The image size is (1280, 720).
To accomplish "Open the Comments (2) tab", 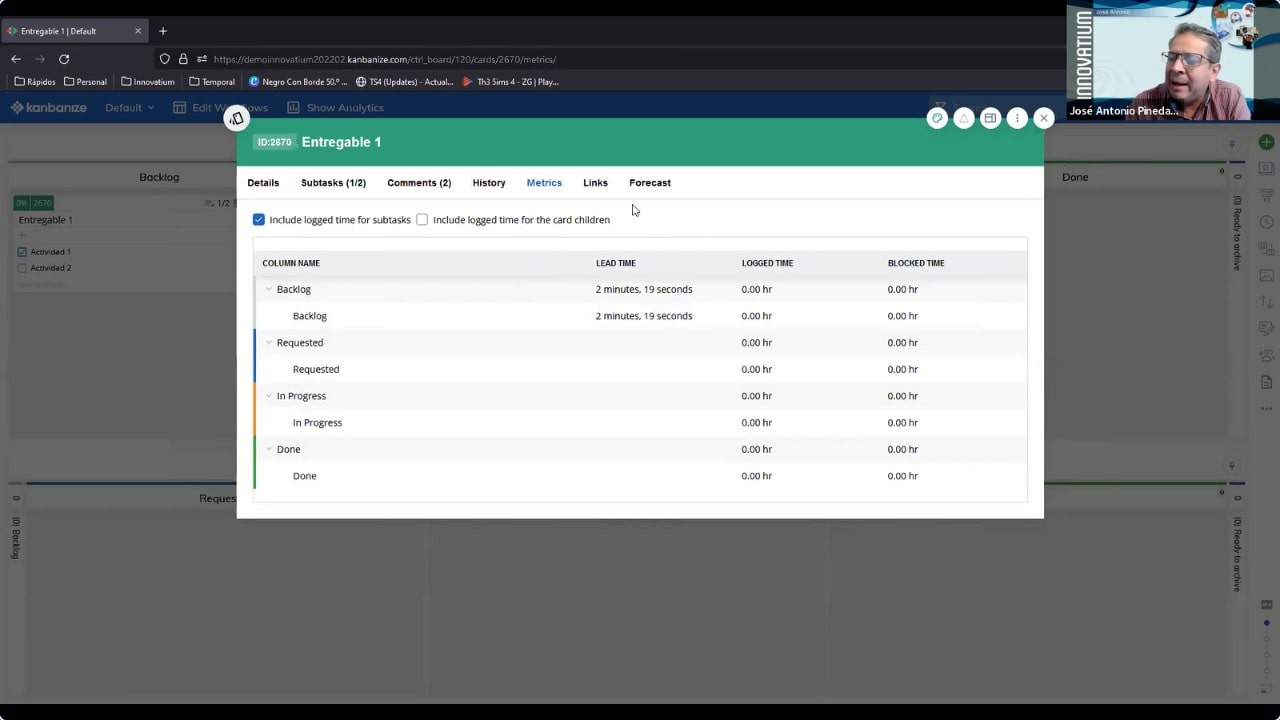I will coord(418,183).
